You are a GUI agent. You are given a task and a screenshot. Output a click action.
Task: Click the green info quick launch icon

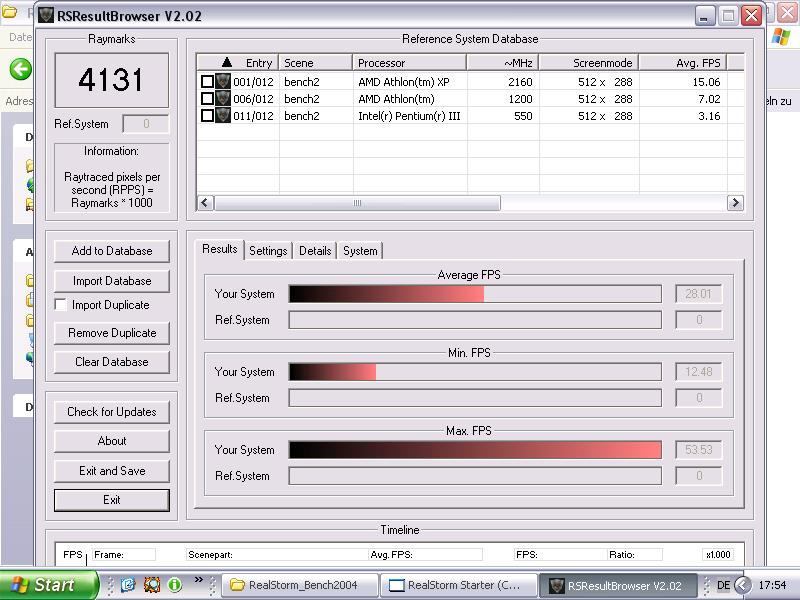174,585
